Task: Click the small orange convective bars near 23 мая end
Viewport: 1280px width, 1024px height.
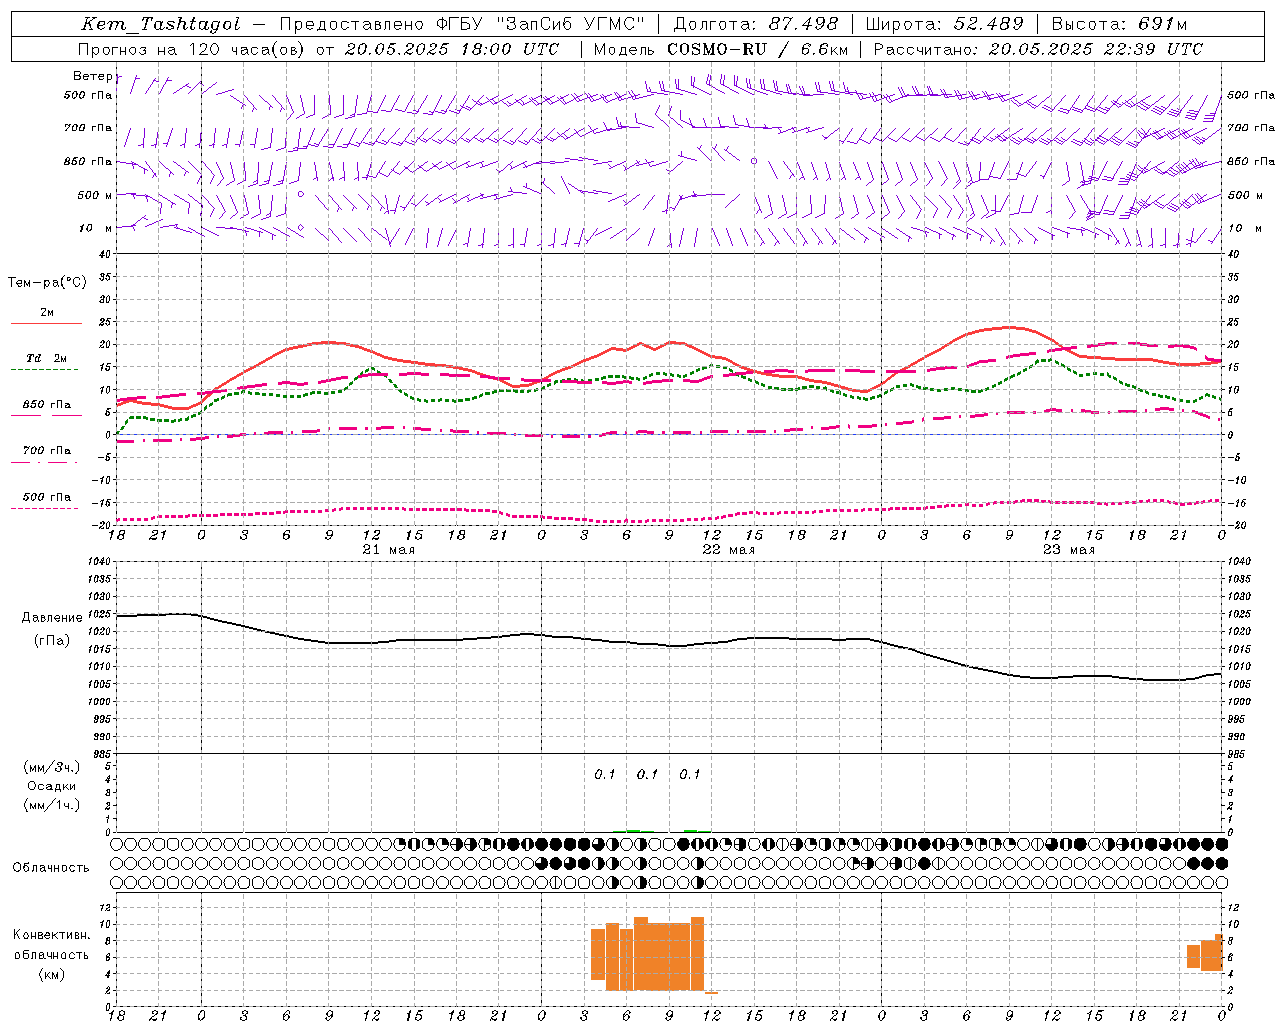Action: [x=1205, y=953]
